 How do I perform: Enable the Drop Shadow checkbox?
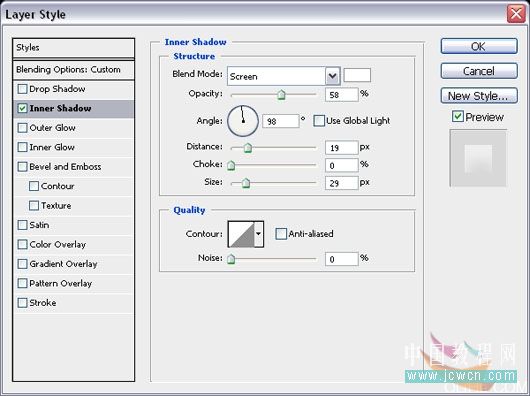point(22,89)
